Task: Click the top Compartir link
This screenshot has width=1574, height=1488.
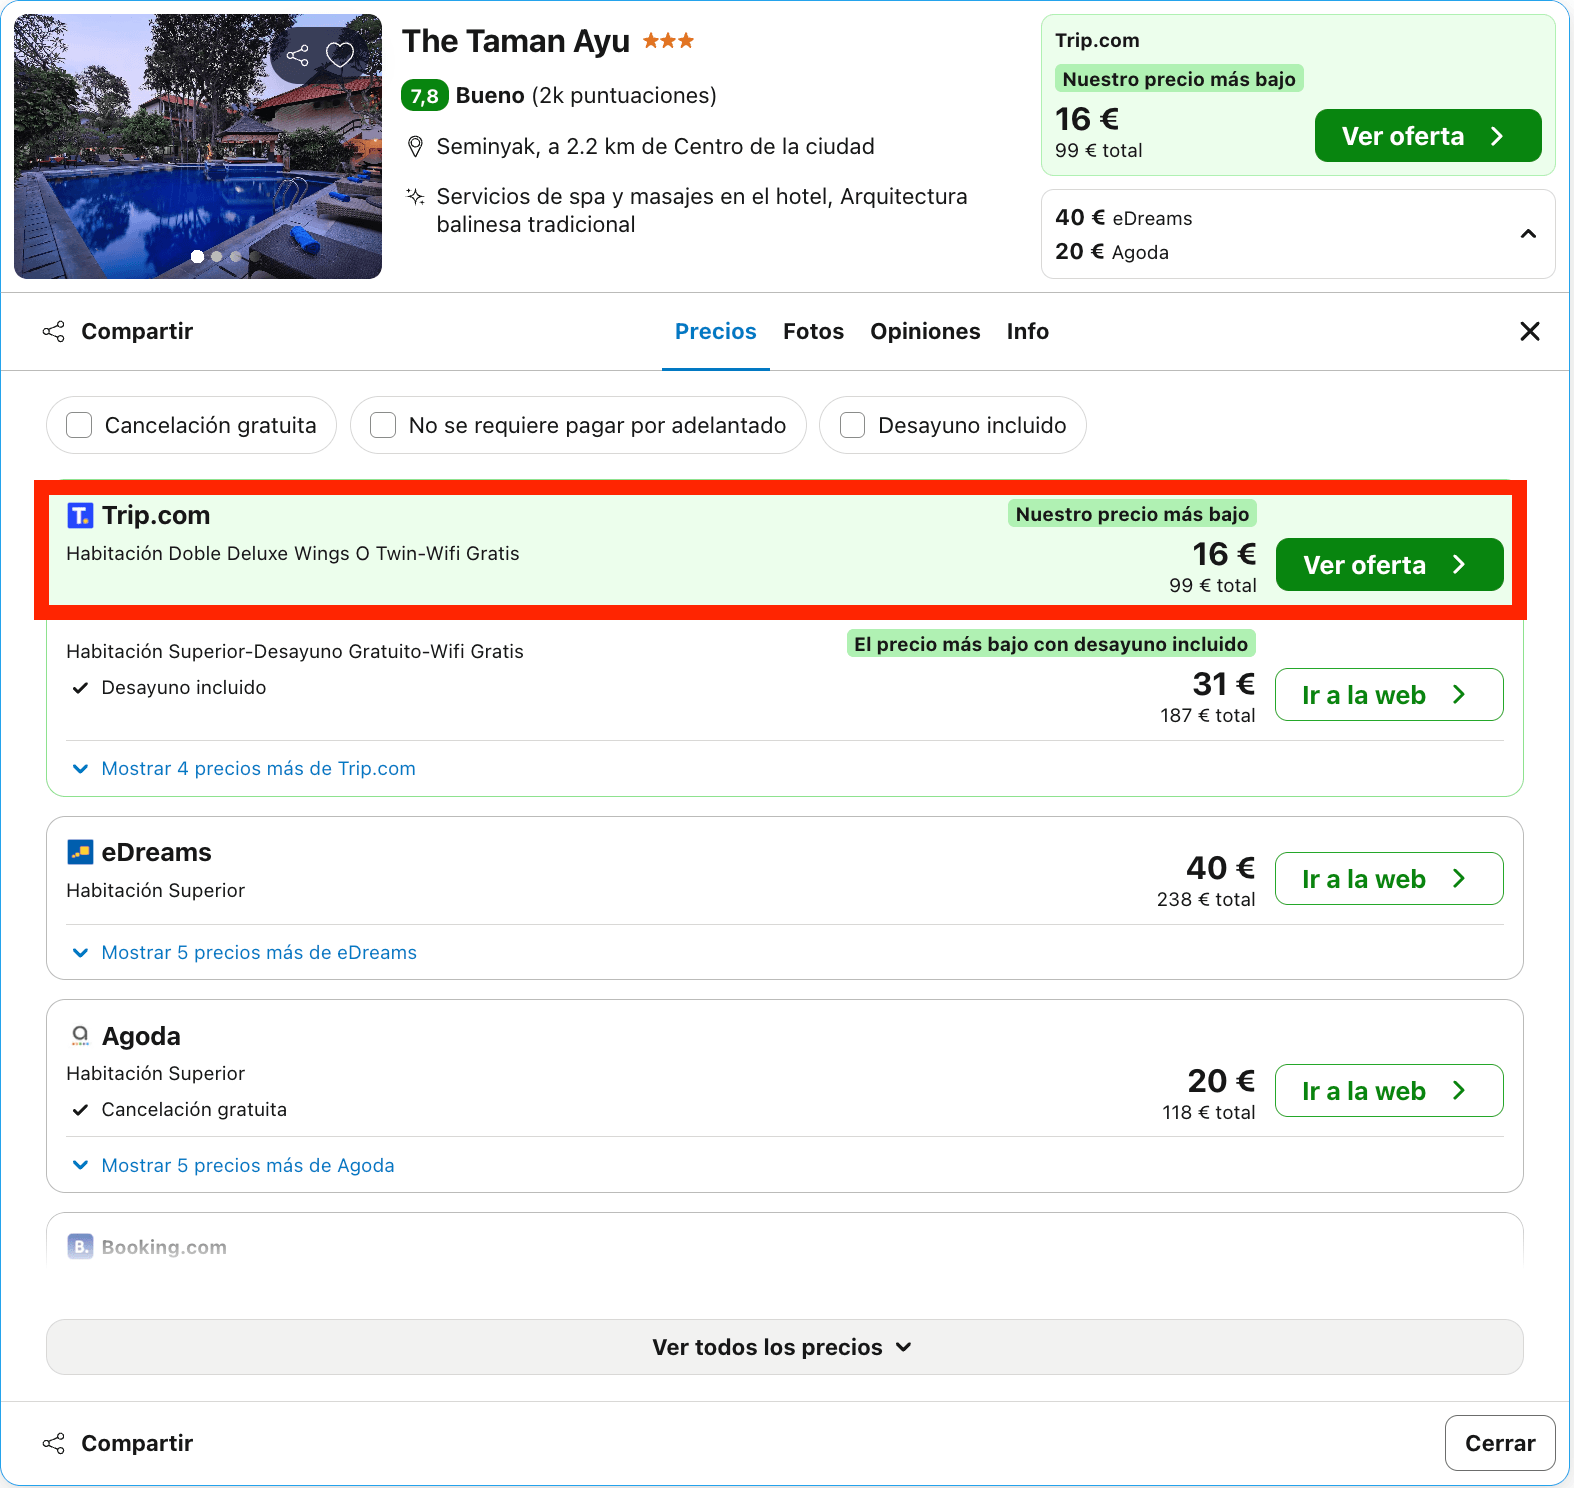Action: pyautogui.click(x=137, y=331)
